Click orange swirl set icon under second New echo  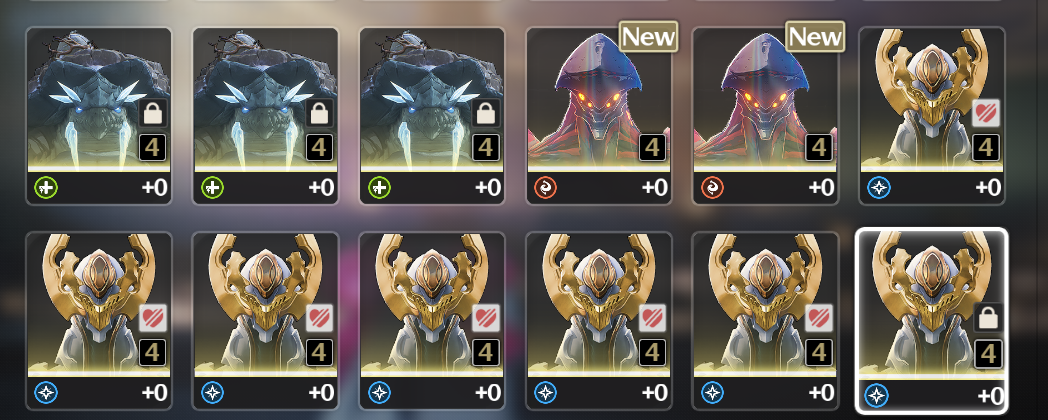(713, 188)
